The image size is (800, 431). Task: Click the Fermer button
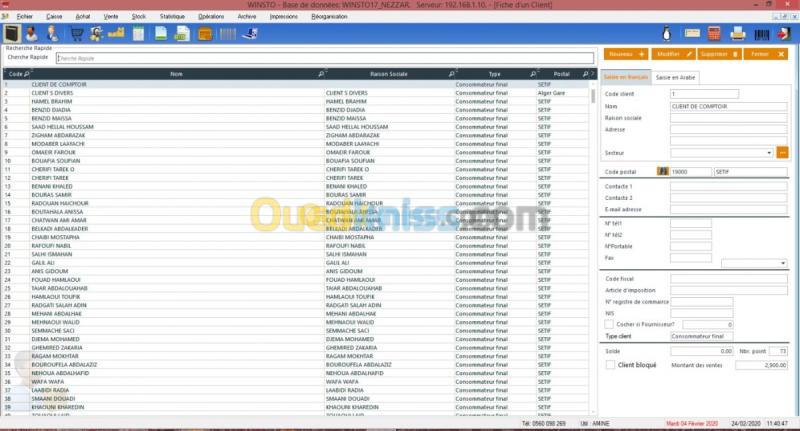click(x=766, y=54)
